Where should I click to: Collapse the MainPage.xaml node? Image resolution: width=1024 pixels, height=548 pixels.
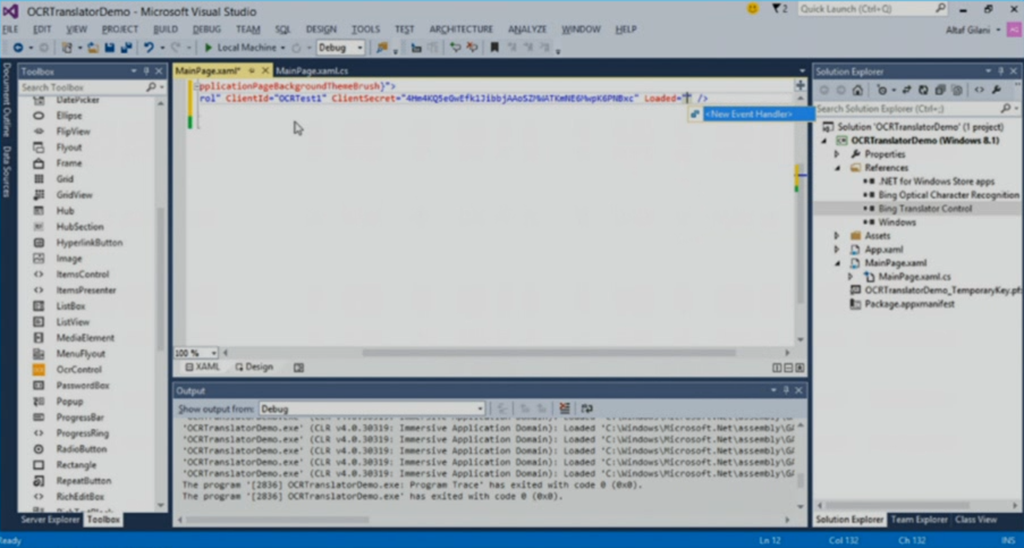pyautogui.click(x=838, y=263)
